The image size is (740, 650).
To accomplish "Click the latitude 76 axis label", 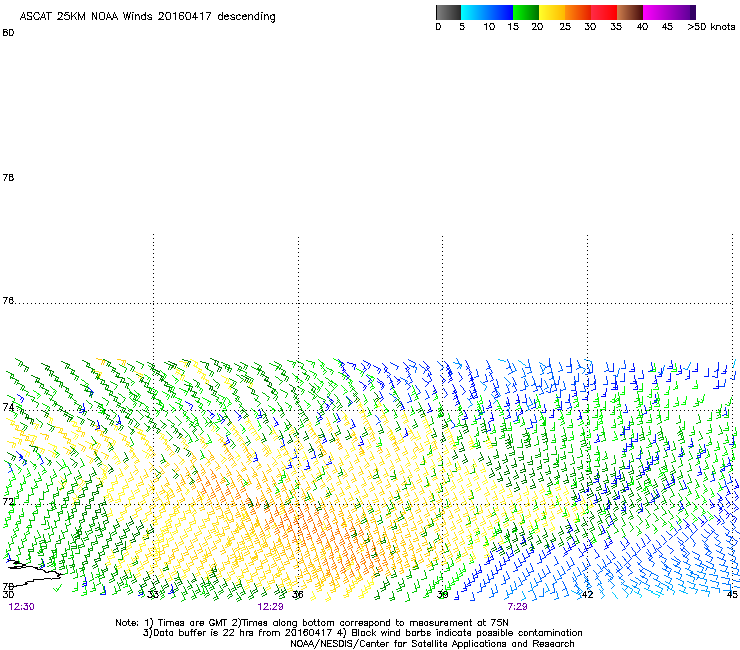I will 8,301.
